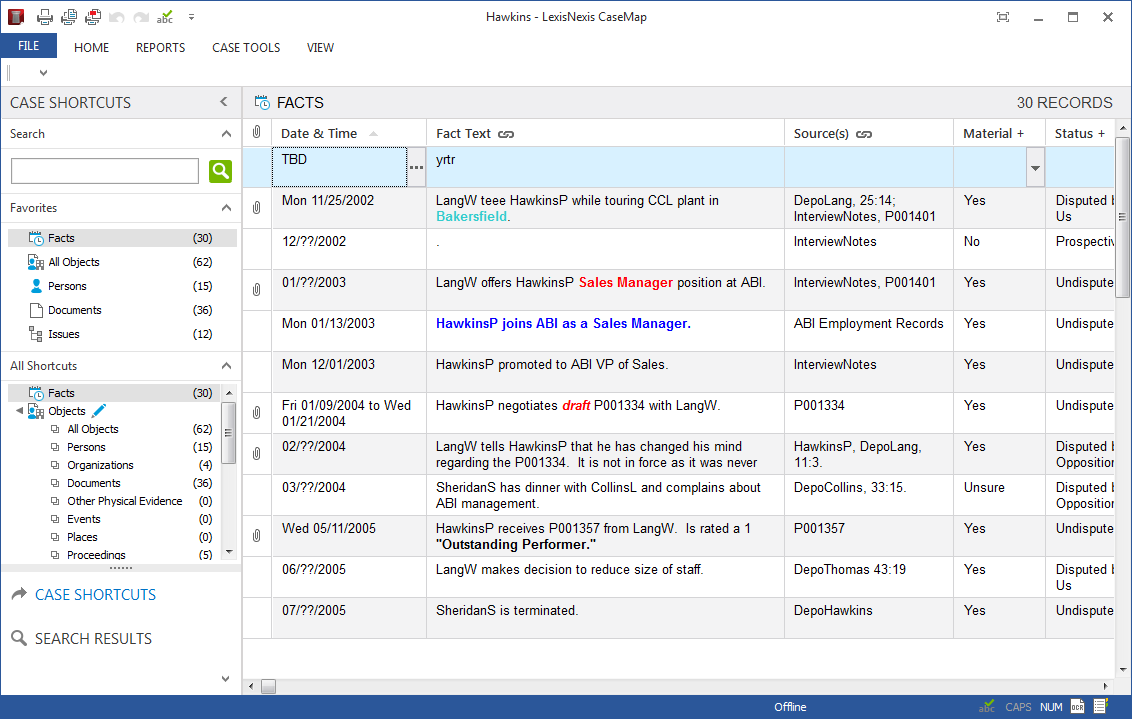Image resolution: width=1132 pixels, height=719 pixels.
Task: Click the OCR icon in the status bar
Action: point(1077,707)
